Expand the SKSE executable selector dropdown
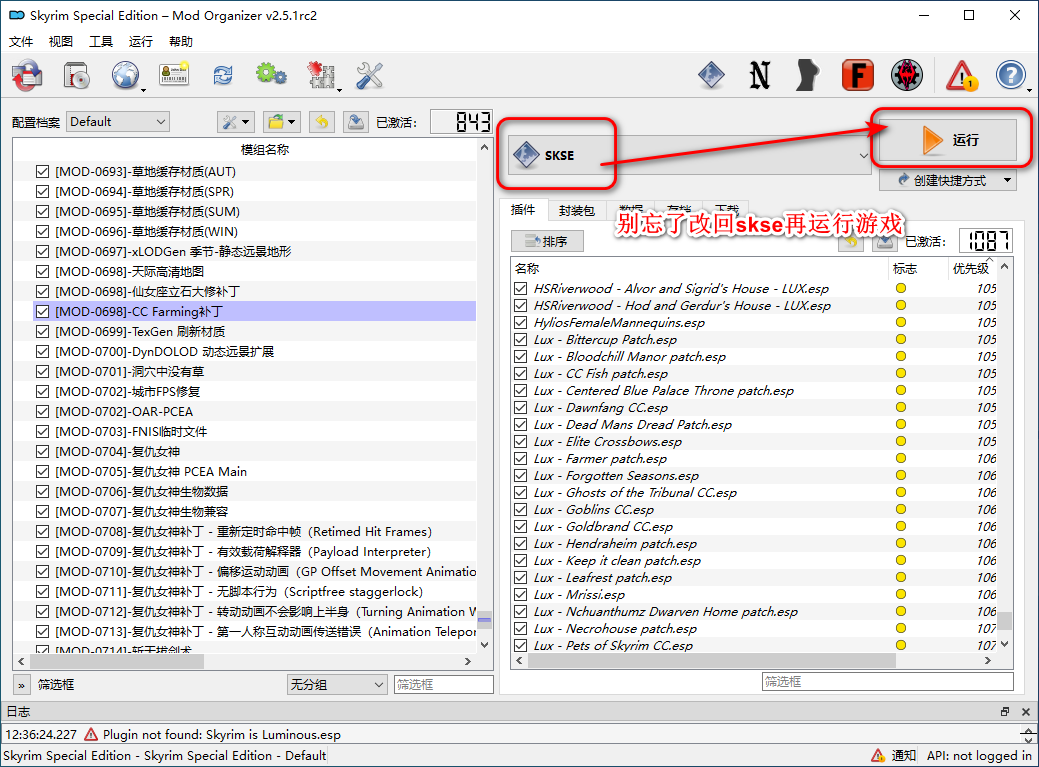Image resolution: width=1039 pixels, height=767 pixels. (x=864, y=156)
